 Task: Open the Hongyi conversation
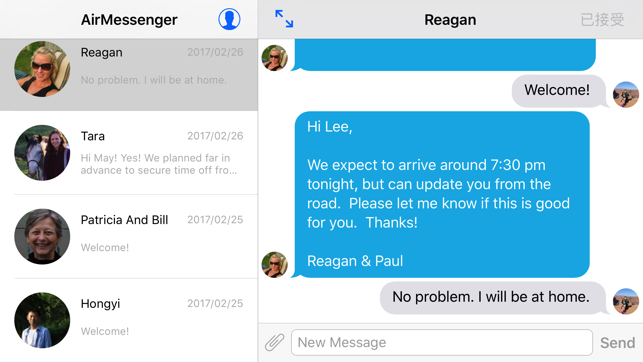click(129, 320)
